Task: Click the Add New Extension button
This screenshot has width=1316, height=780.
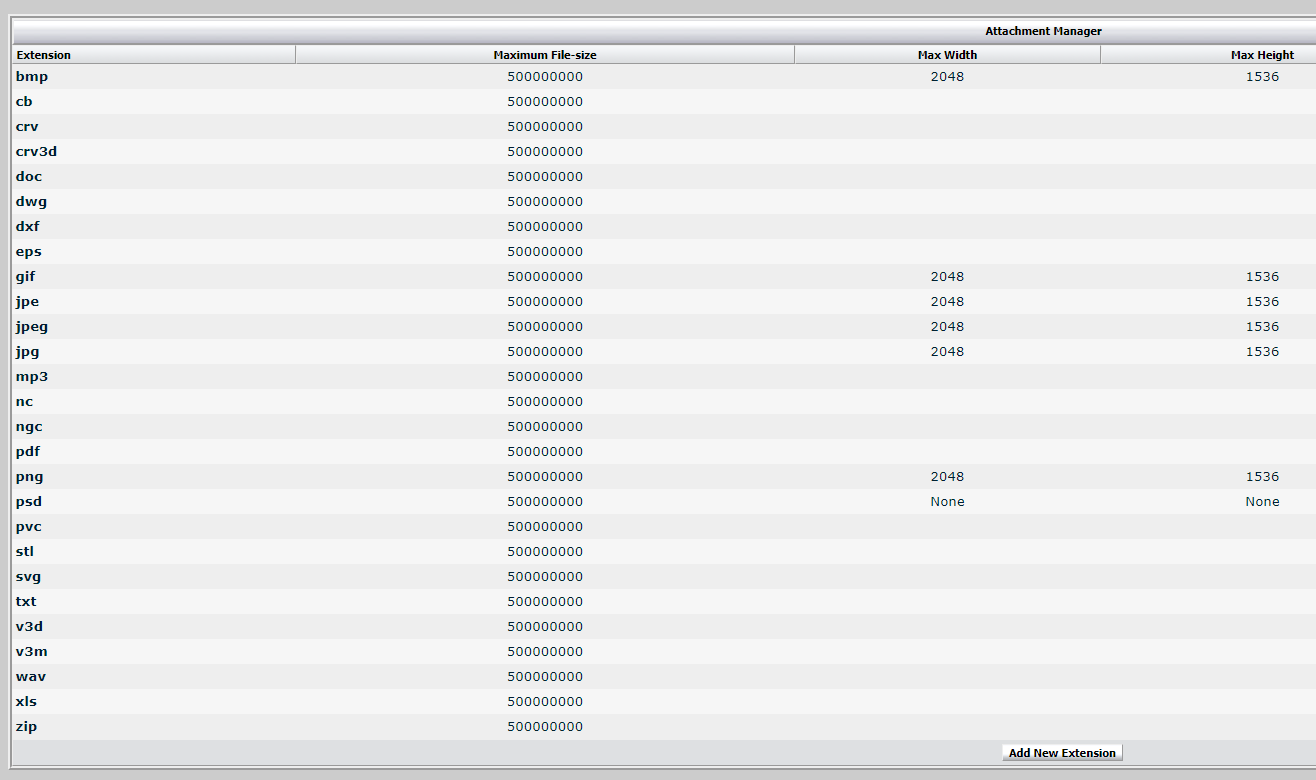Action: pos(1062,753)
